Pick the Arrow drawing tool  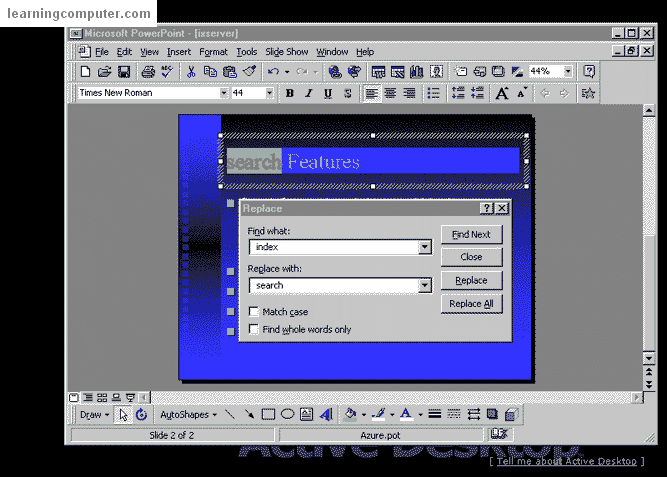coord(249,414)
